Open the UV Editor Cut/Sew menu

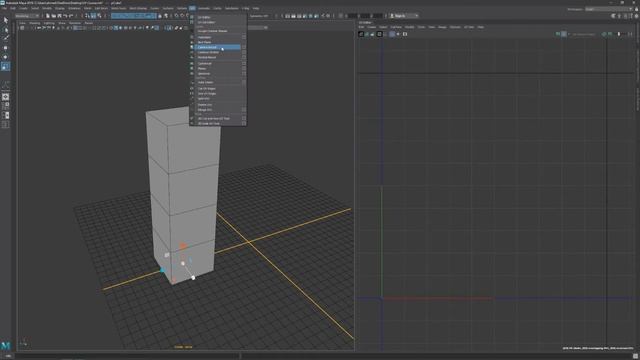(396, 27)
